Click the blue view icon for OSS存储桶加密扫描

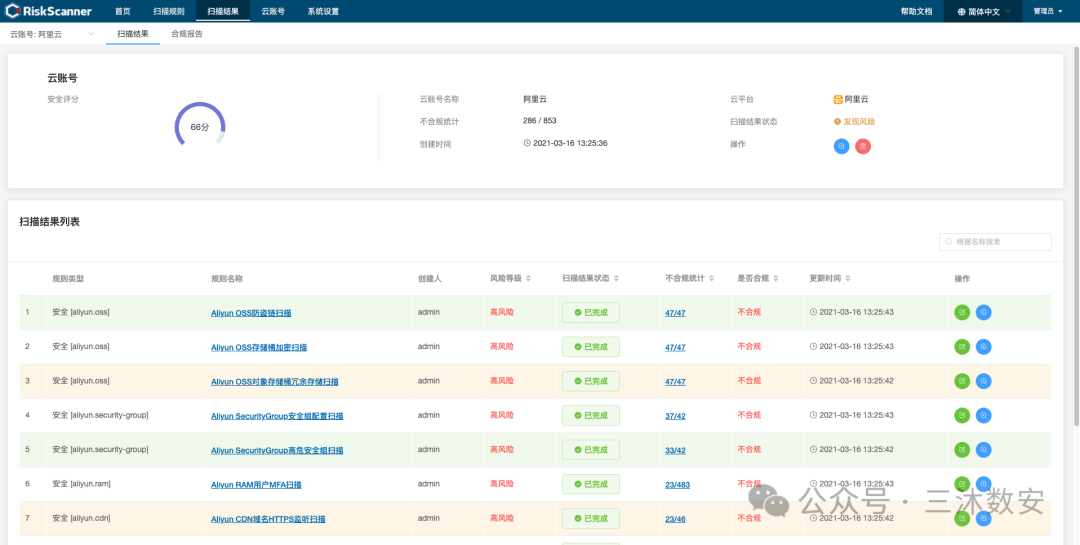pos(984,347)
